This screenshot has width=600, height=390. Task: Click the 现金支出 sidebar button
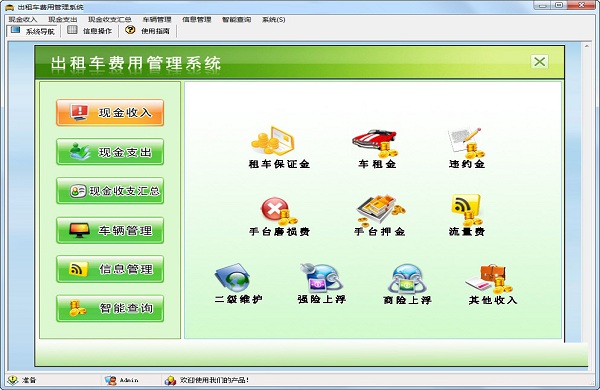(x=110, y=152)
